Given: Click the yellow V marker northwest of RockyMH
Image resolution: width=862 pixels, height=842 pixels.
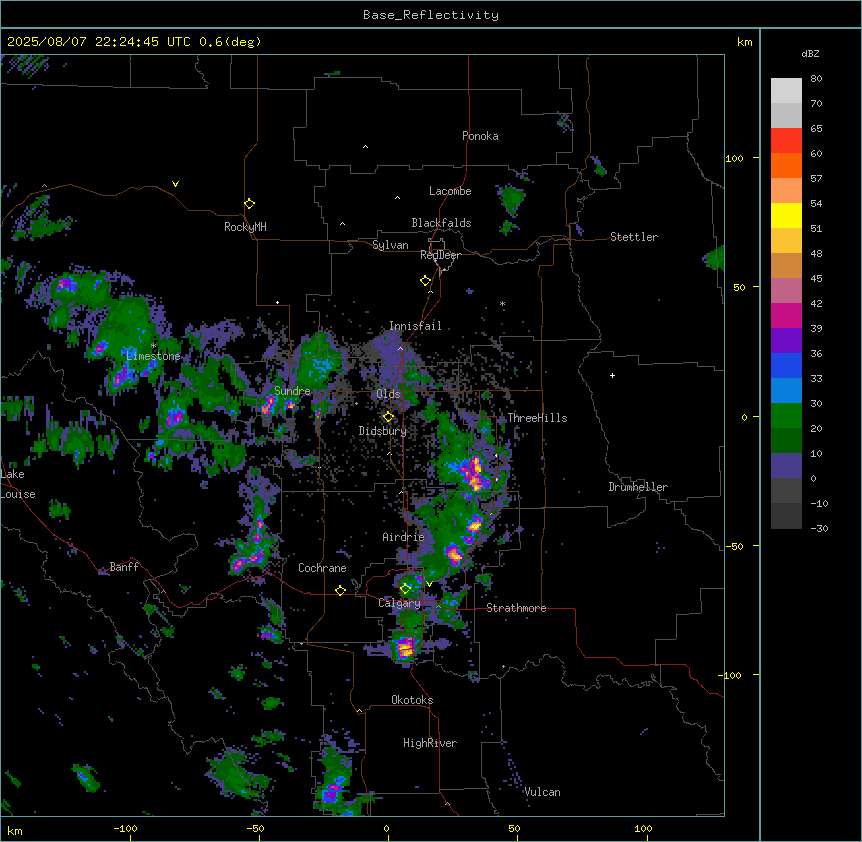Looking at the screenshot, I should (x=175, y=184).
